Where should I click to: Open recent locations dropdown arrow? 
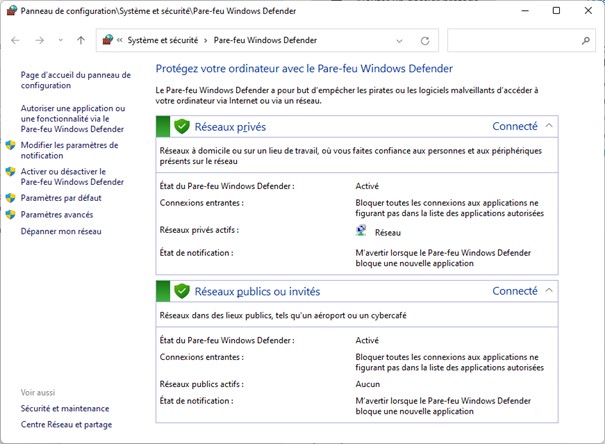pos(60,41)
